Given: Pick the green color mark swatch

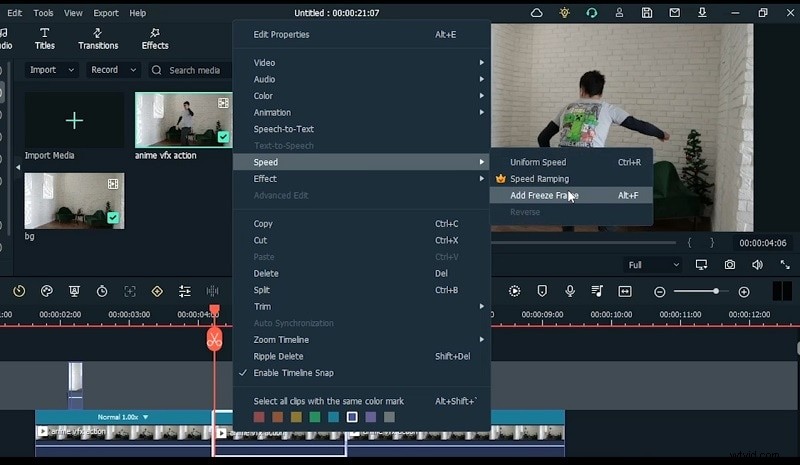Looking at the screenshot, I should [315, 417].
